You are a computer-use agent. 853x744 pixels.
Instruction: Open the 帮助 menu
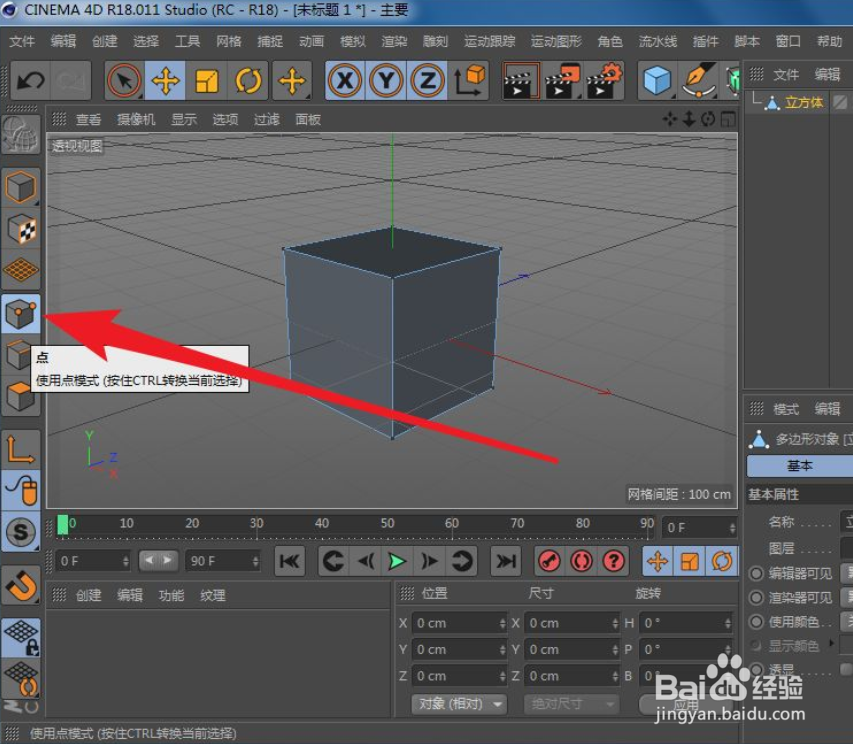[x=830, y=41]
